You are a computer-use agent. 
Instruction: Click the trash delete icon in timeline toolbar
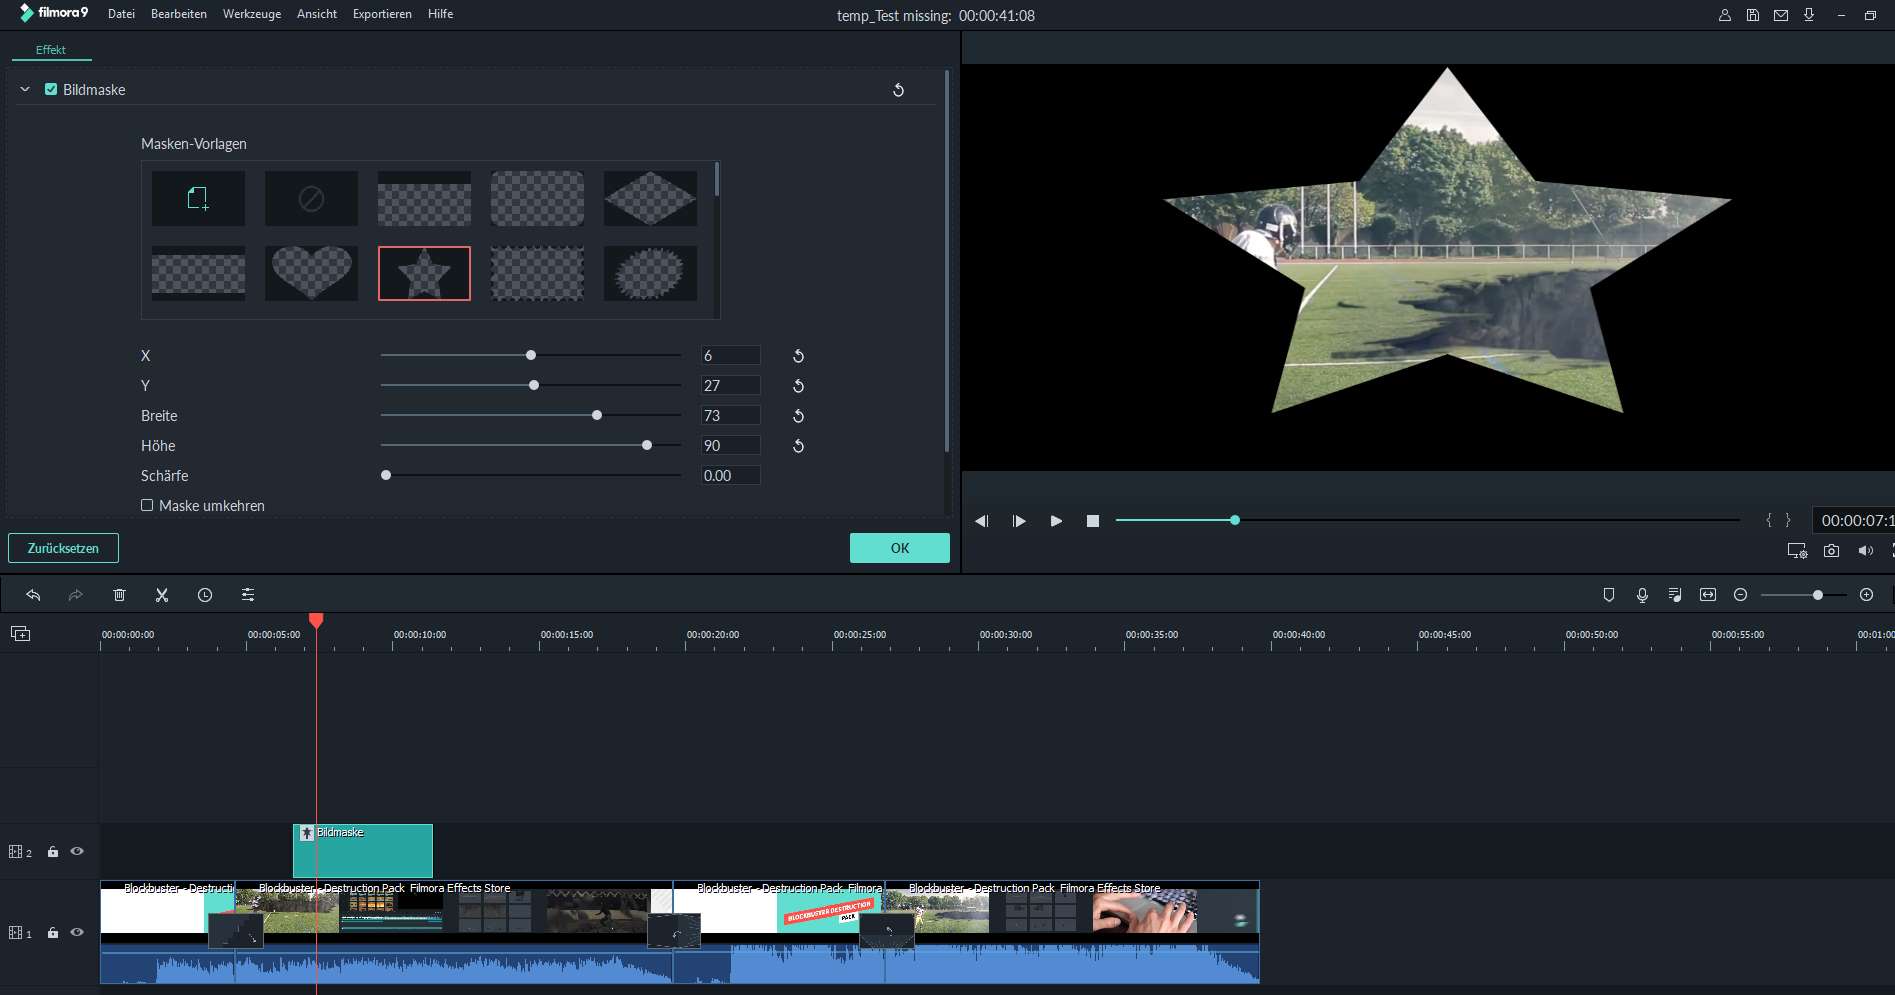coord(119,595)
